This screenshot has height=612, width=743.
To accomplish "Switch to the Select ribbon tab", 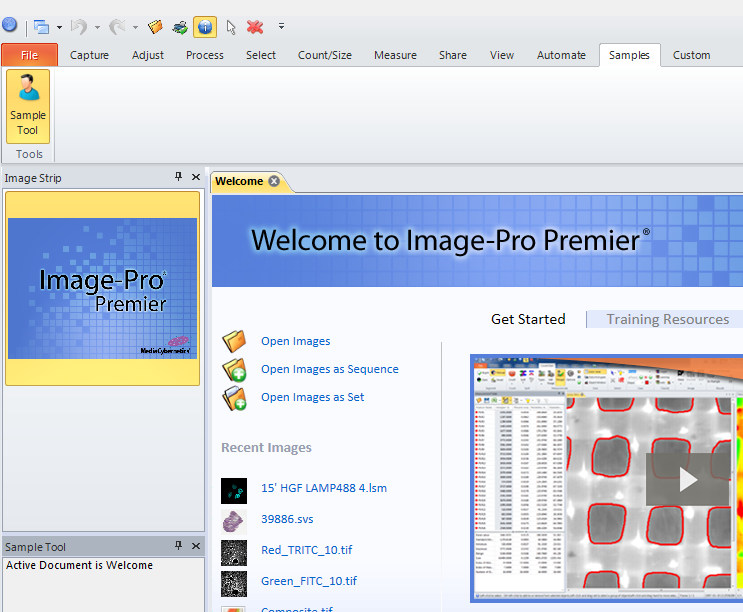I will point(261,55).
